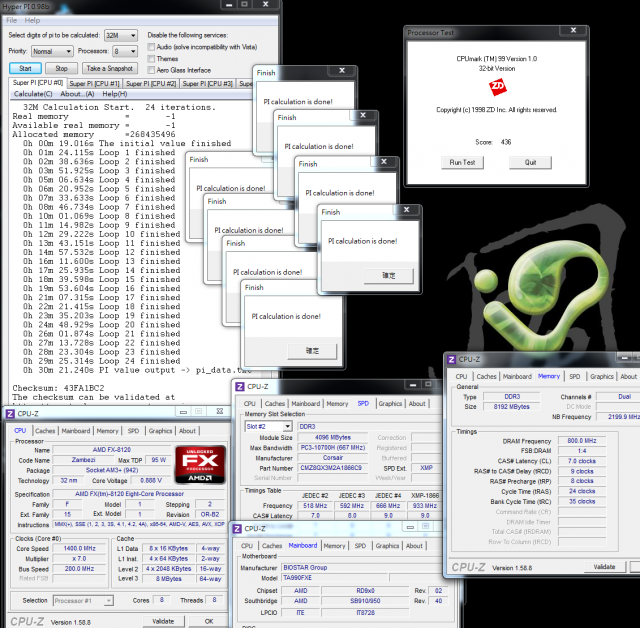The image size is (640, 628).
Task: Click the Start button in Hyper PI
Action: 25,69
